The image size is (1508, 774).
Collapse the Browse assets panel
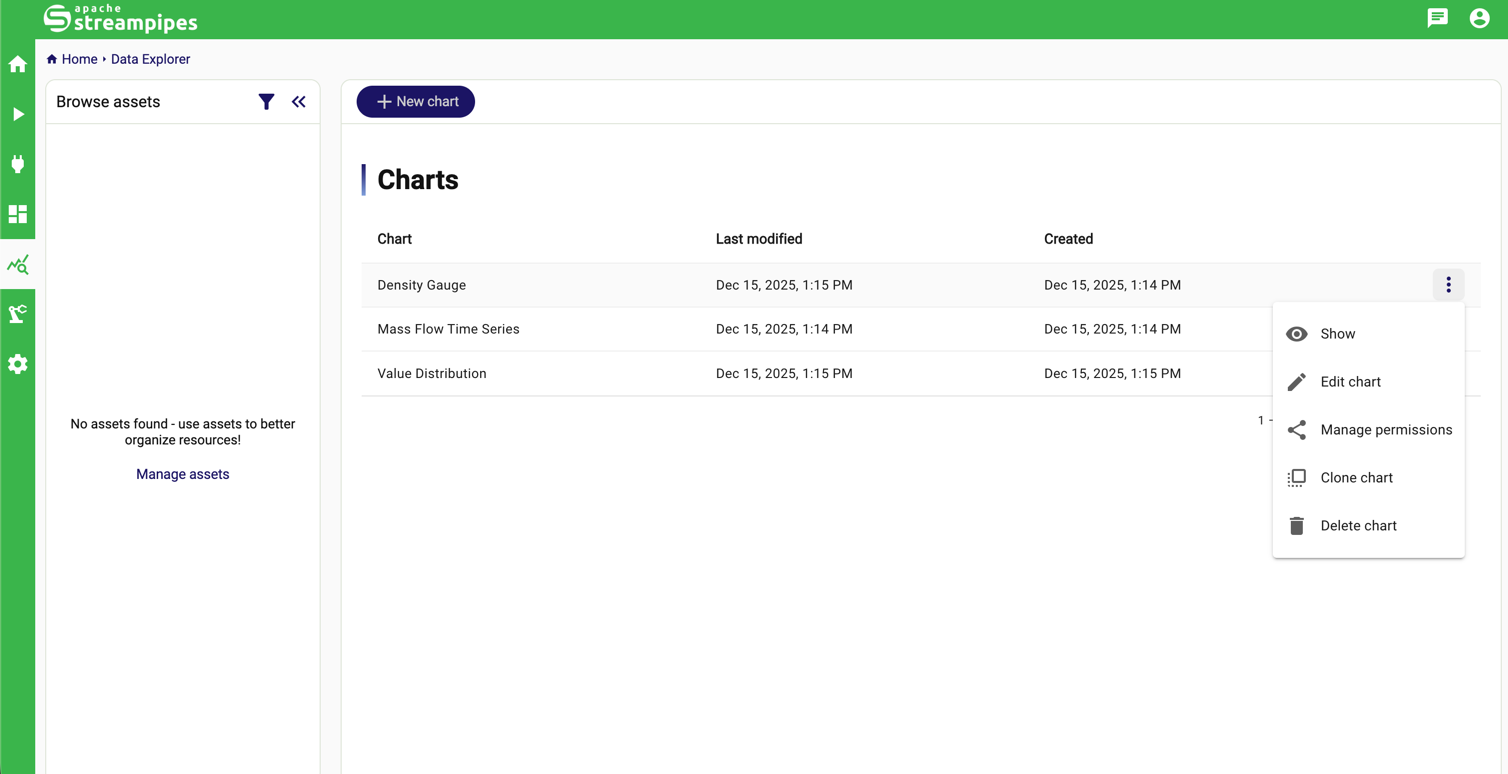[299, 102]
